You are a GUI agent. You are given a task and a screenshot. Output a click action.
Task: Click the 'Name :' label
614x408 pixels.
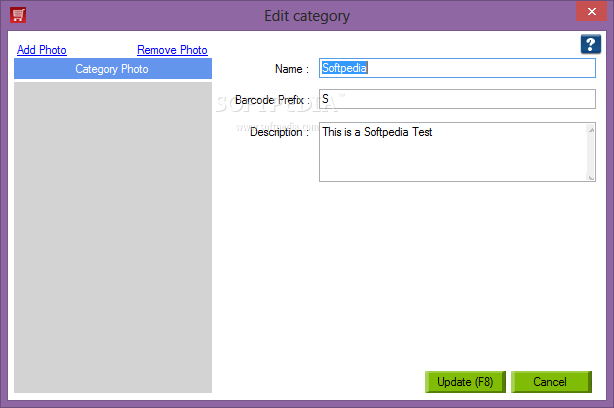pos(292,69)
